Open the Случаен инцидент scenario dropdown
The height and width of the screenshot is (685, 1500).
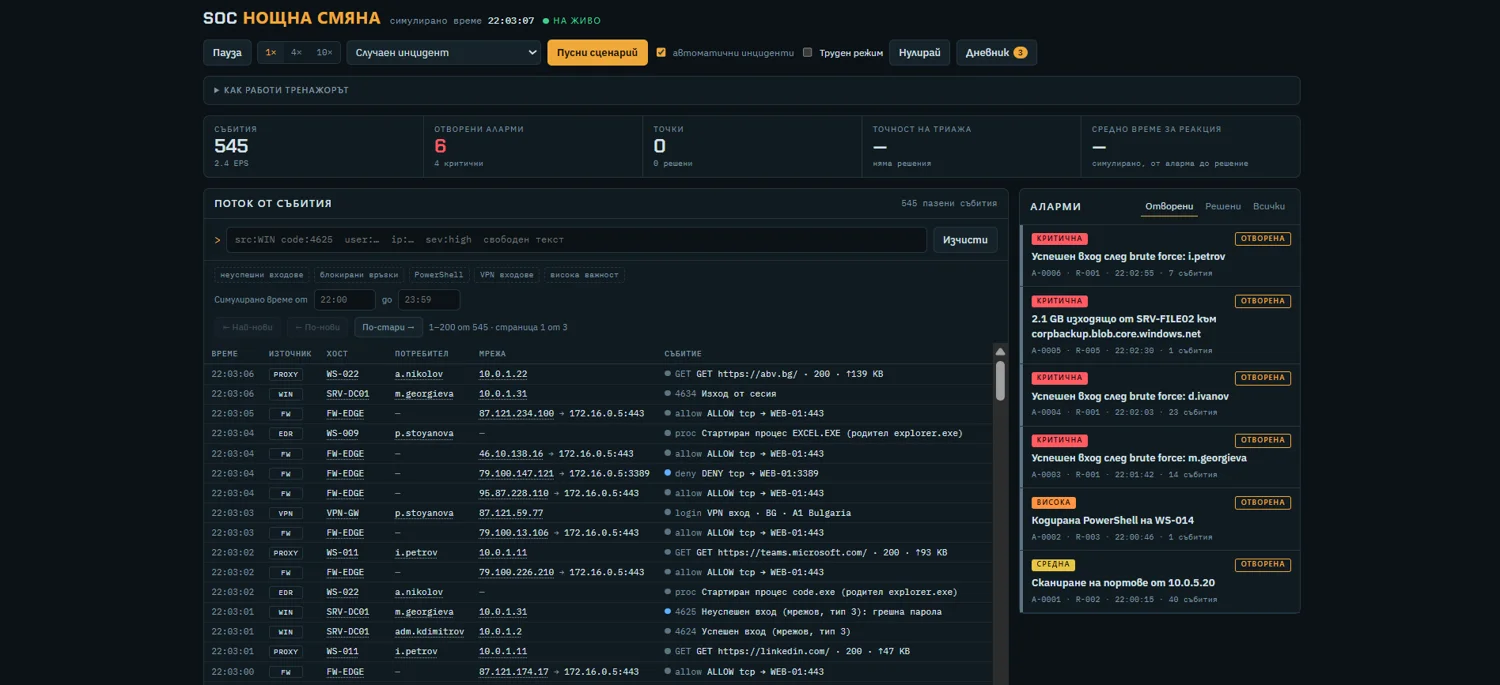tap(444, 53)
